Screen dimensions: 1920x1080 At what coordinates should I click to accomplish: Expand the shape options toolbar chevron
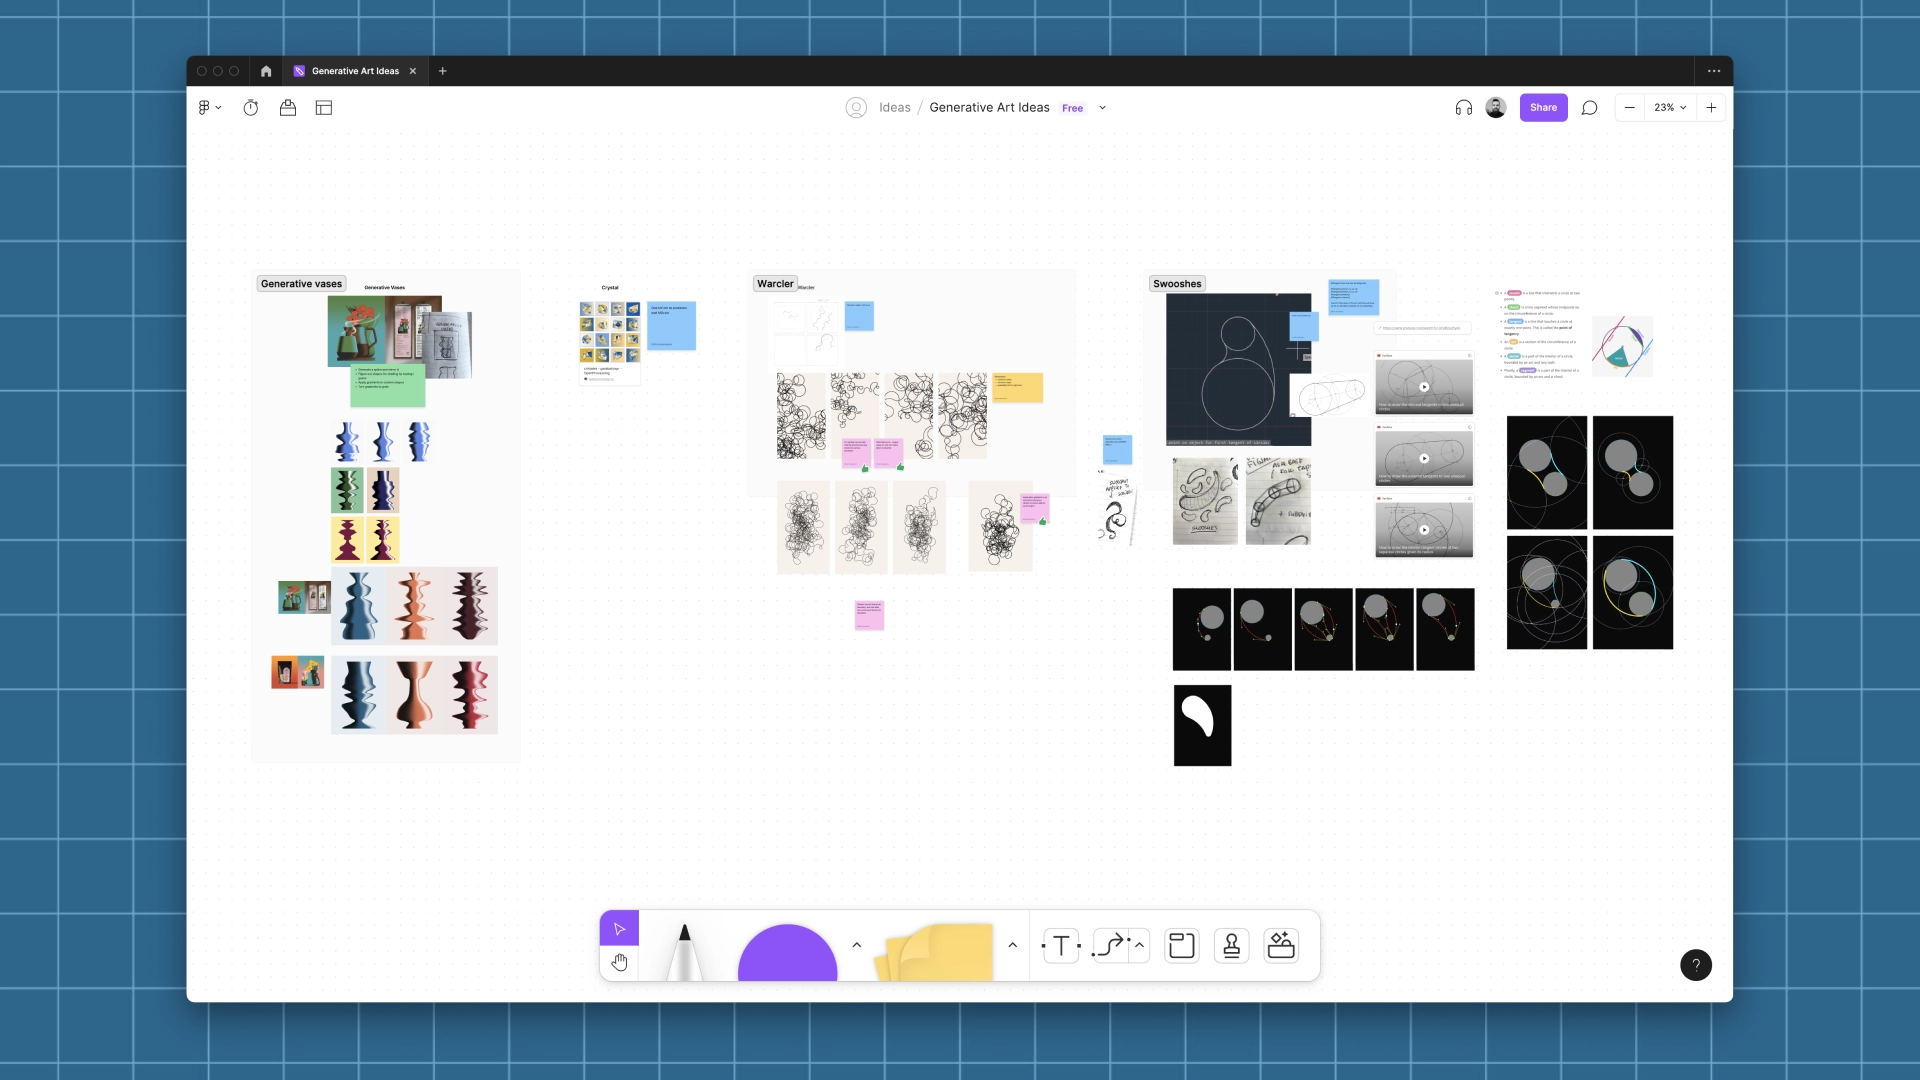click(856, 945)
